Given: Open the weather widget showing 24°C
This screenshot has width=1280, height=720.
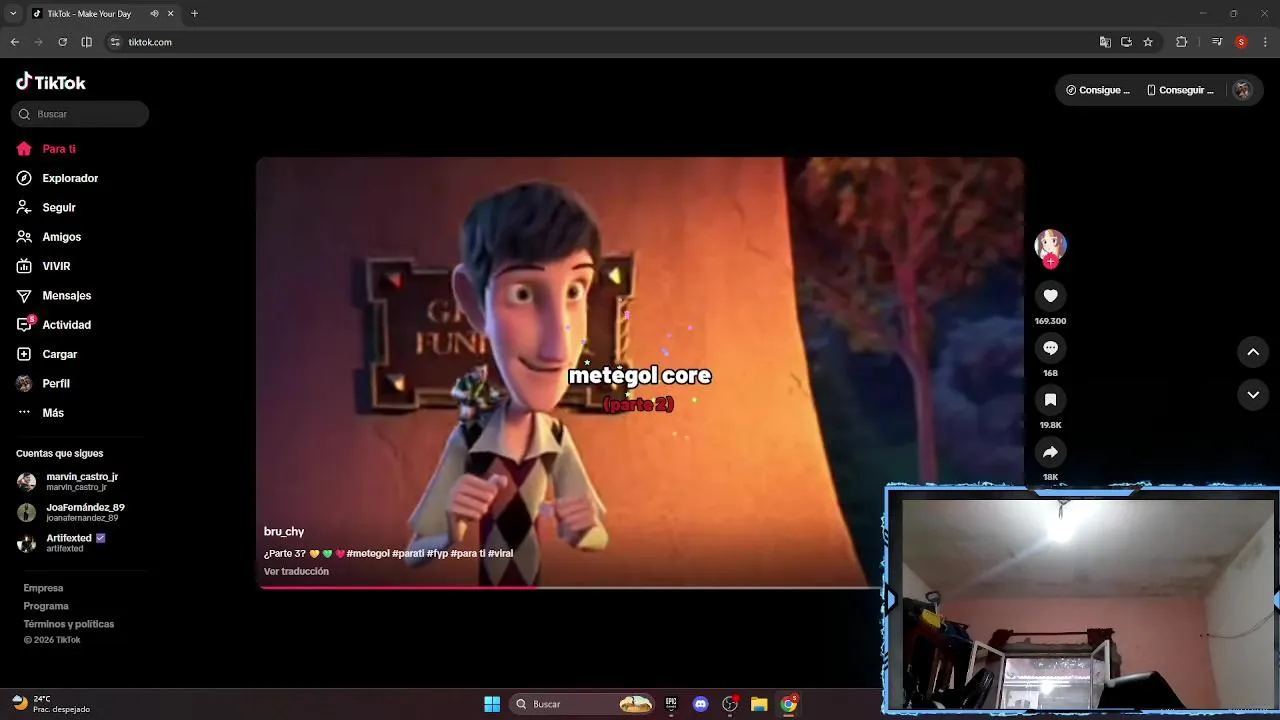Looking at the screenshot, I should (x=50, y=704).
